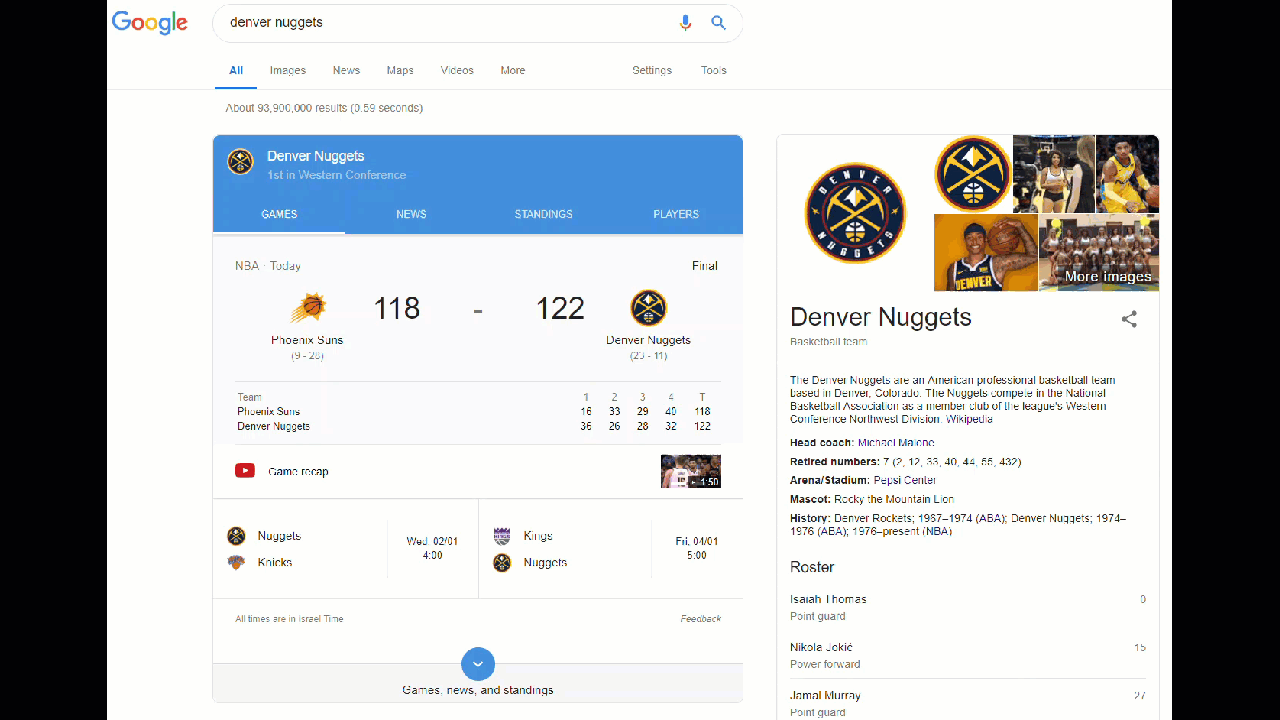Image resolution: width=1280 pixels, height=720 pixels.
Task: Click the Roster heading
Action: tap(812, 567)
